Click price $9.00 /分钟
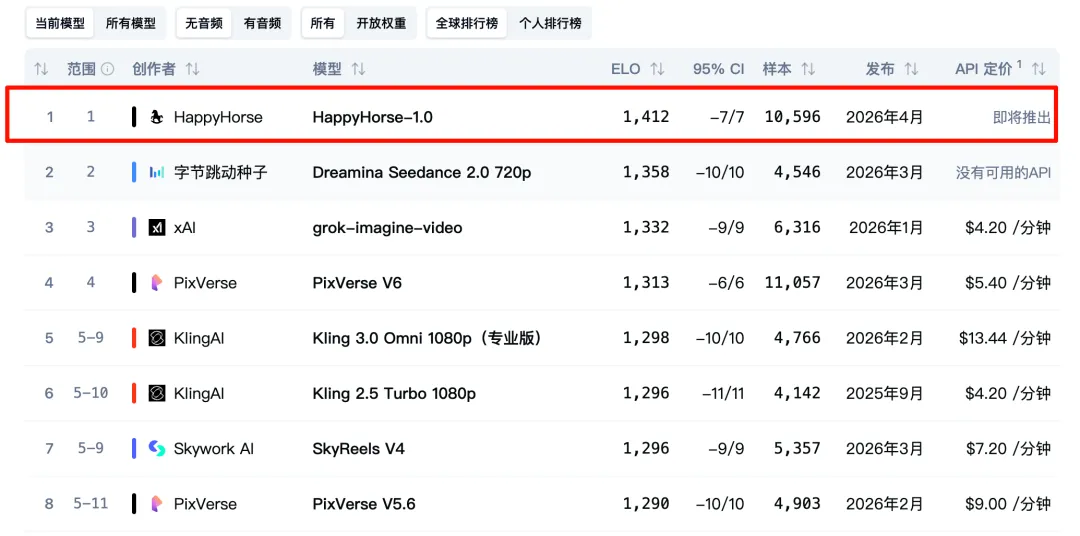Viewport: 1080px width, 536px height. point(1008,504)
